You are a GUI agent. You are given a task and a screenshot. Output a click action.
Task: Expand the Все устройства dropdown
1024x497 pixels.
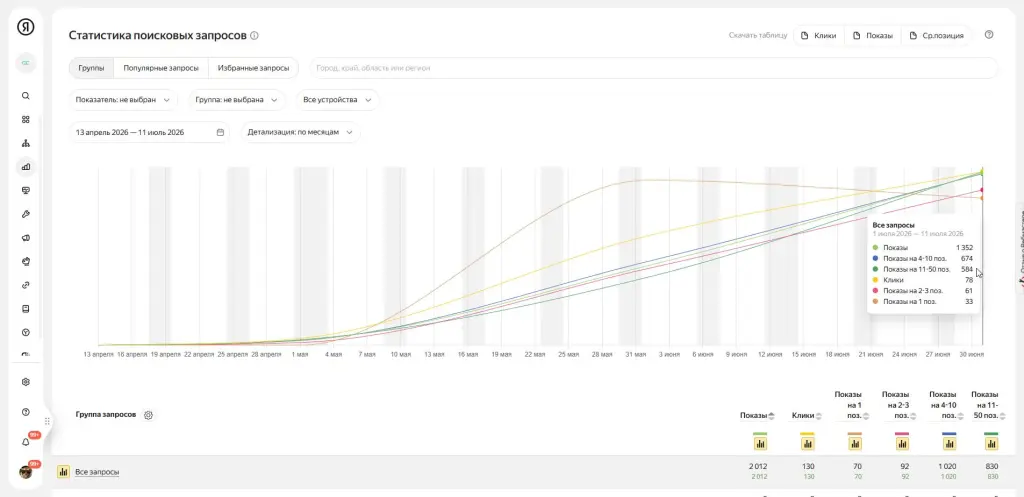(337, 100)
